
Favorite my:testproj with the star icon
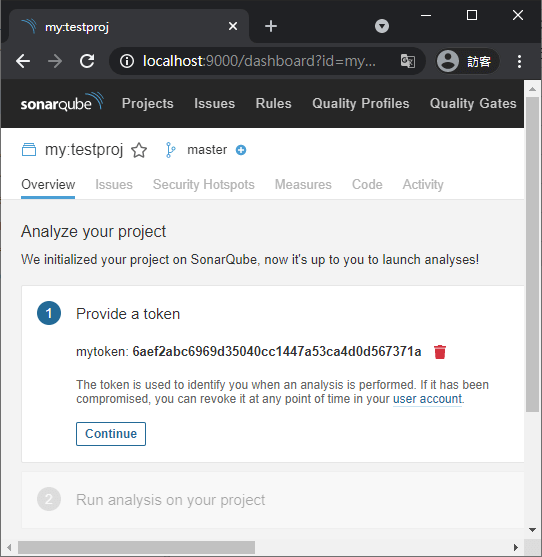coord(139,150)
